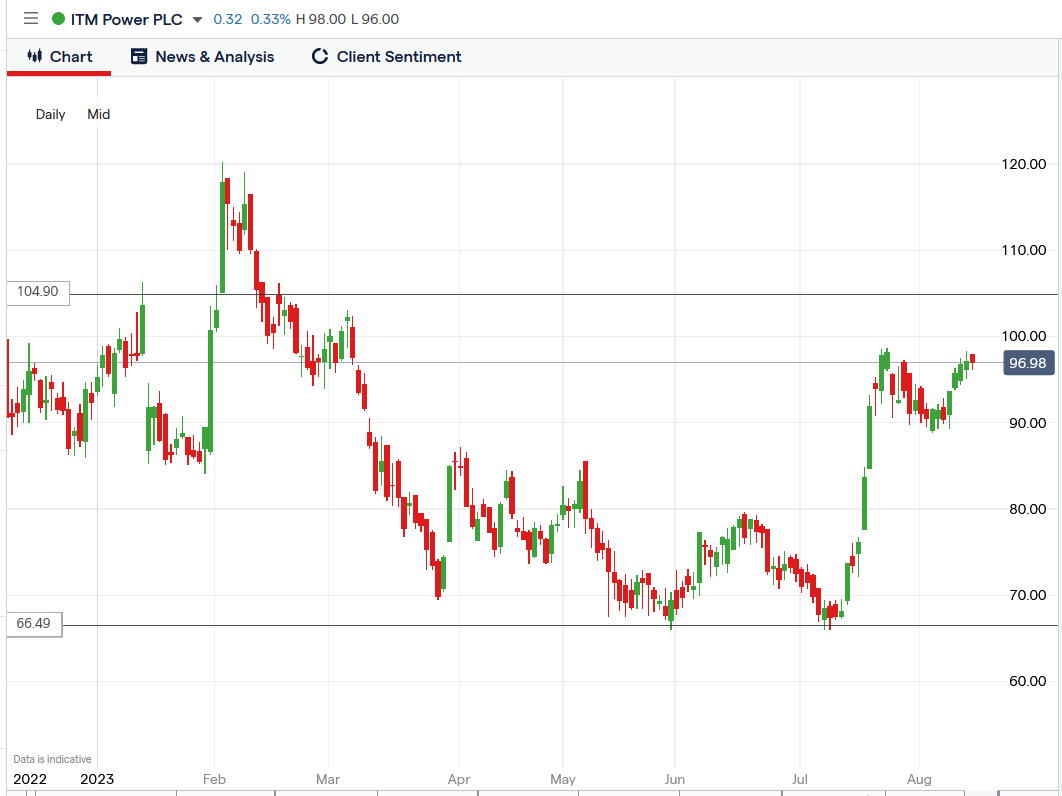The image size is (1062, 796).
Task: Click the Data is indicative note
Action: click(x=52, y=759)
